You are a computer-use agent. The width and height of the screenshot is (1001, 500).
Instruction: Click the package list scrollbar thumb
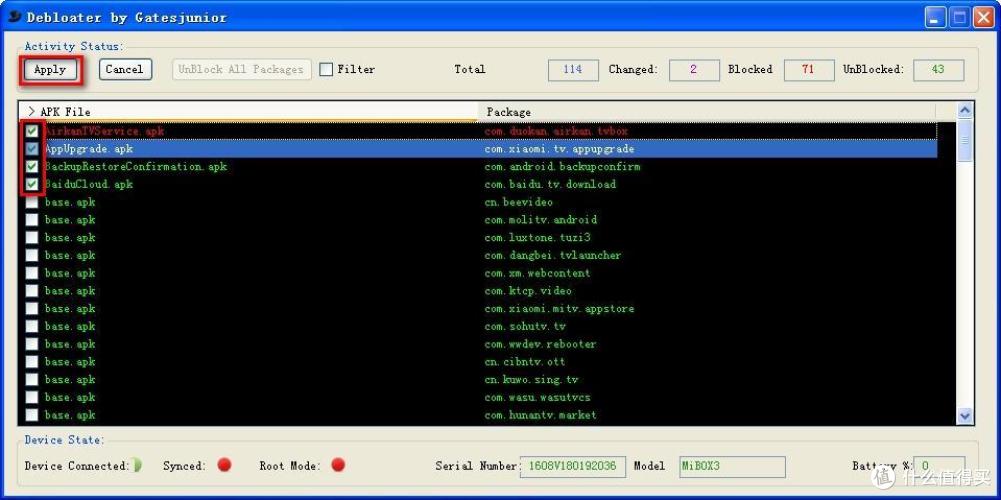(965, 140)
